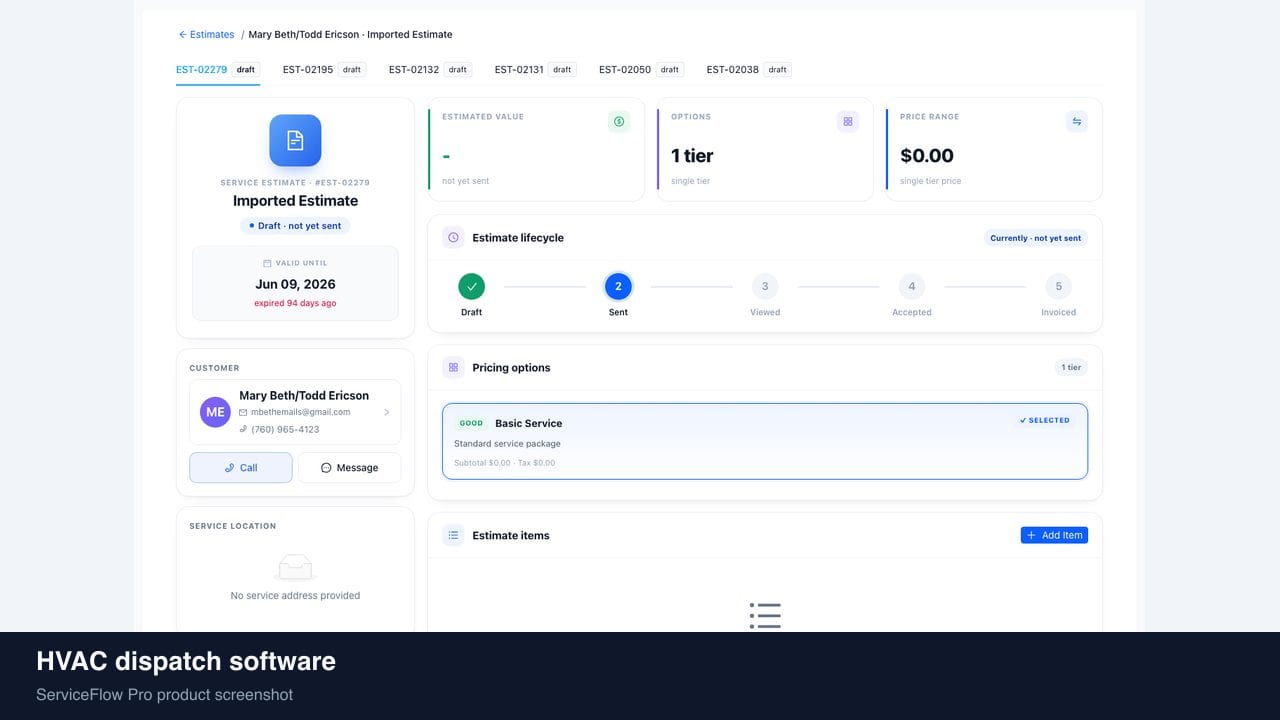This screenshot has height=720, width=1280.
Task: Select step 3 Viewed in lifecycle
Action: [x=765, y=286]
